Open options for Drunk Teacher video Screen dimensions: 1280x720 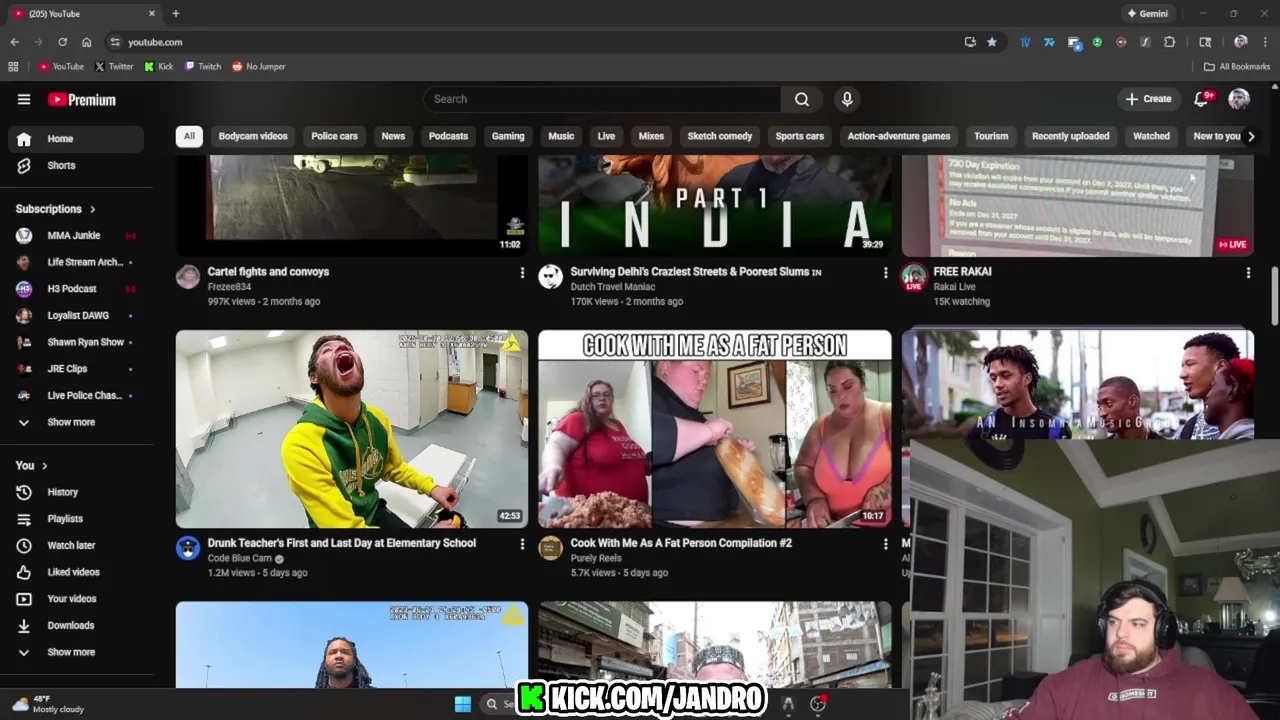pos(521,544)
